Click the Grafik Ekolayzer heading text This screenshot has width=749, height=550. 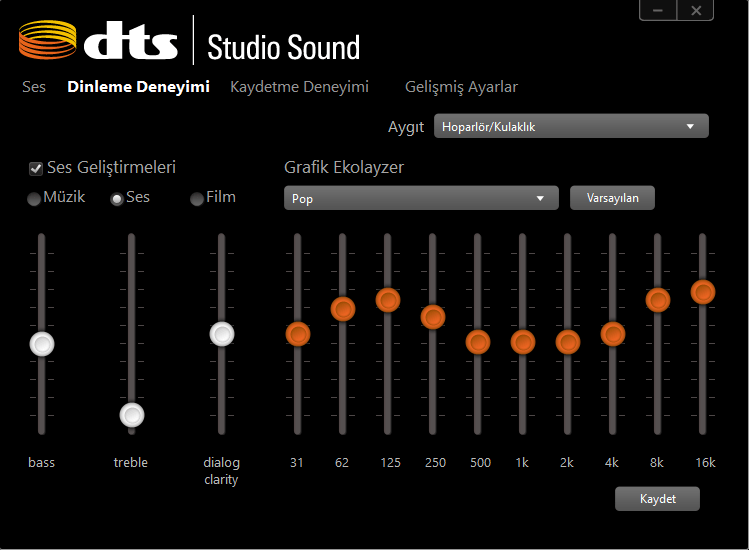[x=344, y=168]
